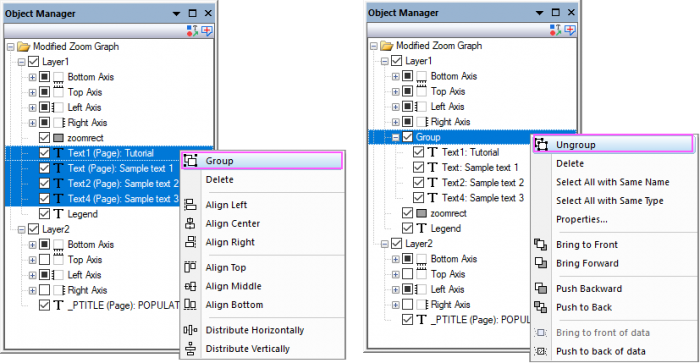
Task: Select All with Same Name menu item
Action: (x=612, y=182)
